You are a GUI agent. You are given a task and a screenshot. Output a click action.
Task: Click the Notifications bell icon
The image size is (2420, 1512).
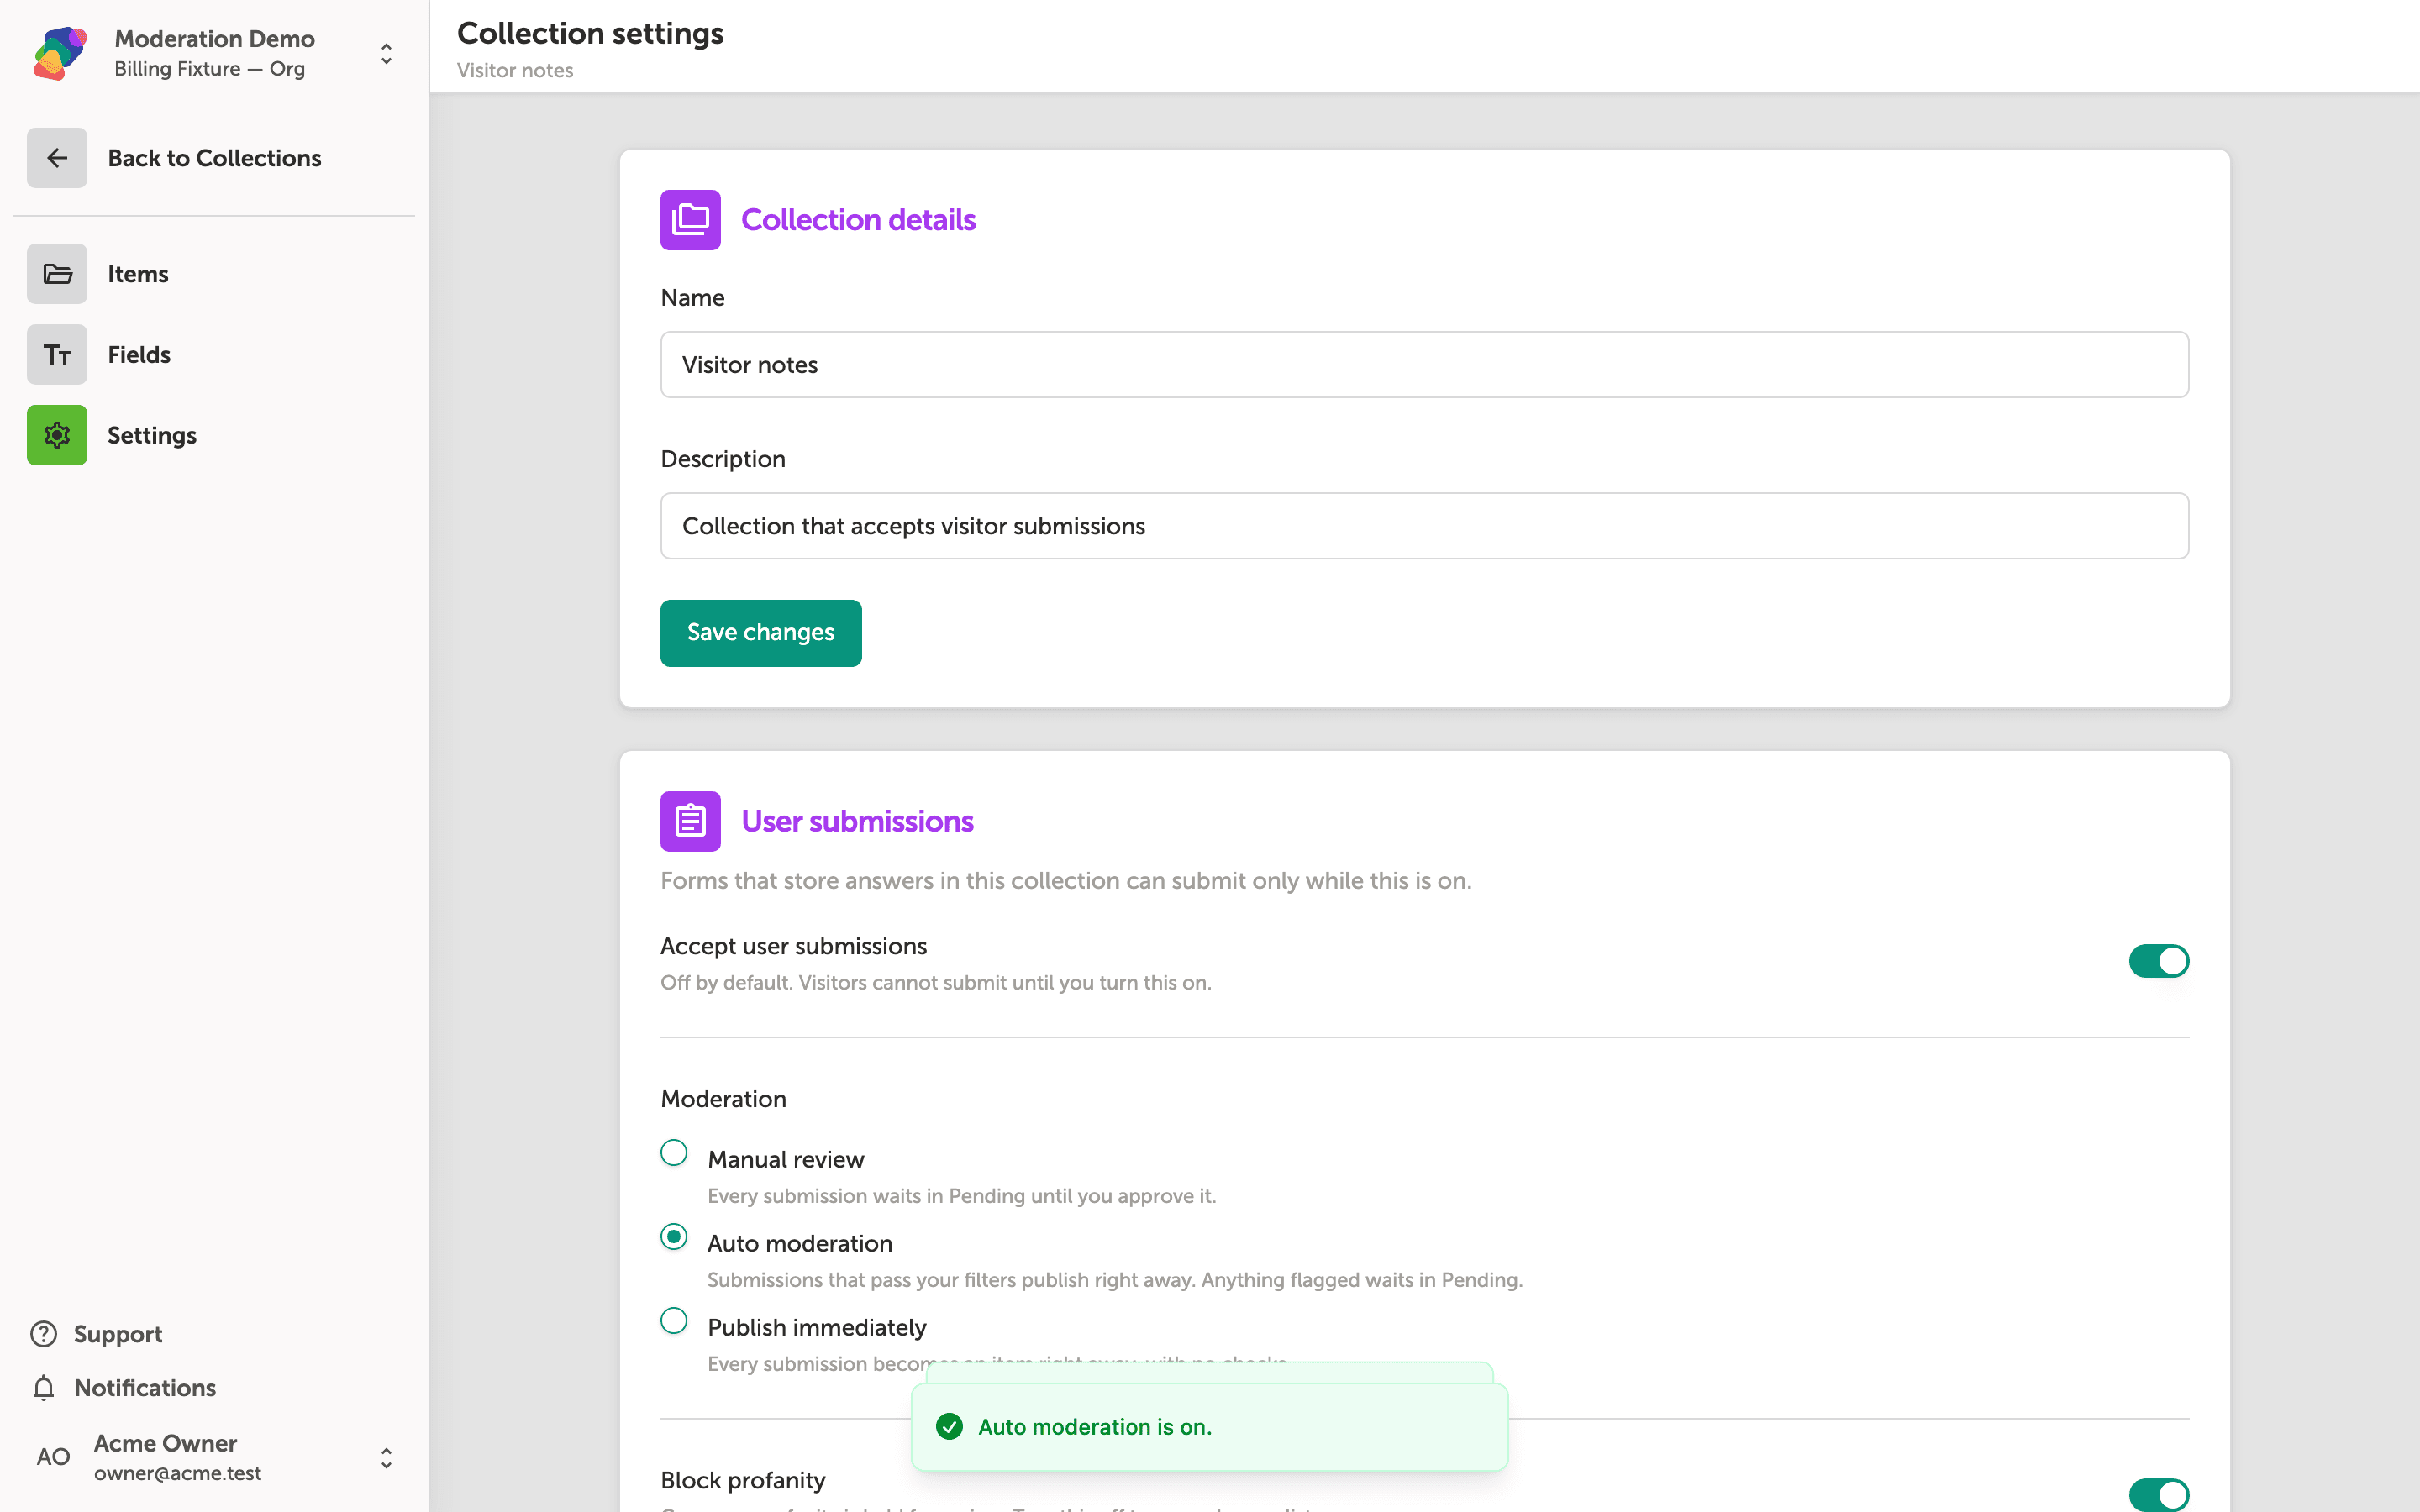[43, 1388]
